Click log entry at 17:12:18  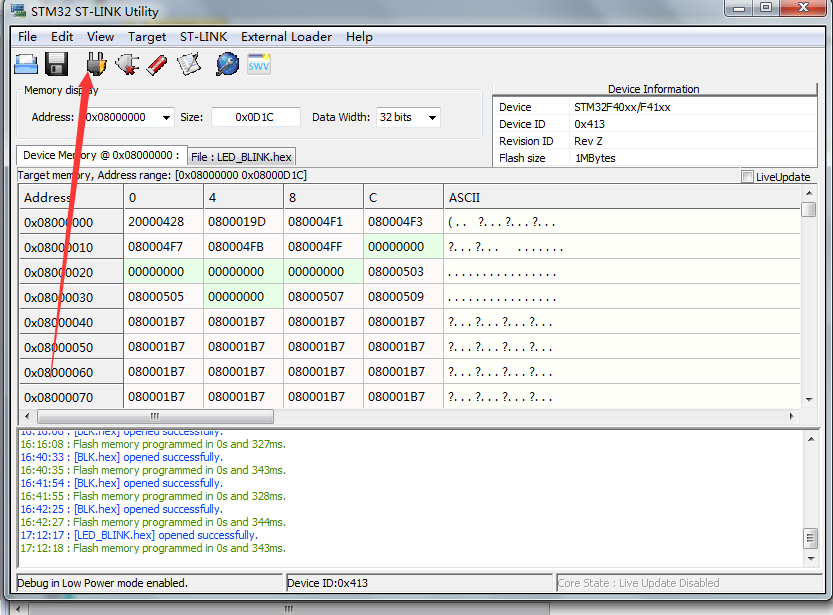(153, 548)
